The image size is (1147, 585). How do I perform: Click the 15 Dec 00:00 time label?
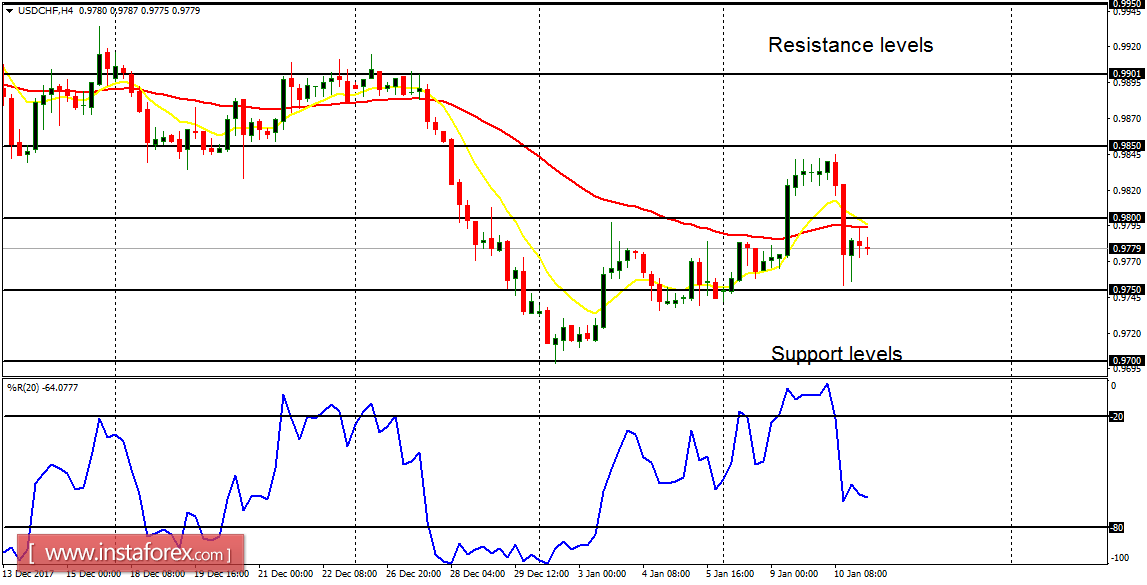(94, 574)
